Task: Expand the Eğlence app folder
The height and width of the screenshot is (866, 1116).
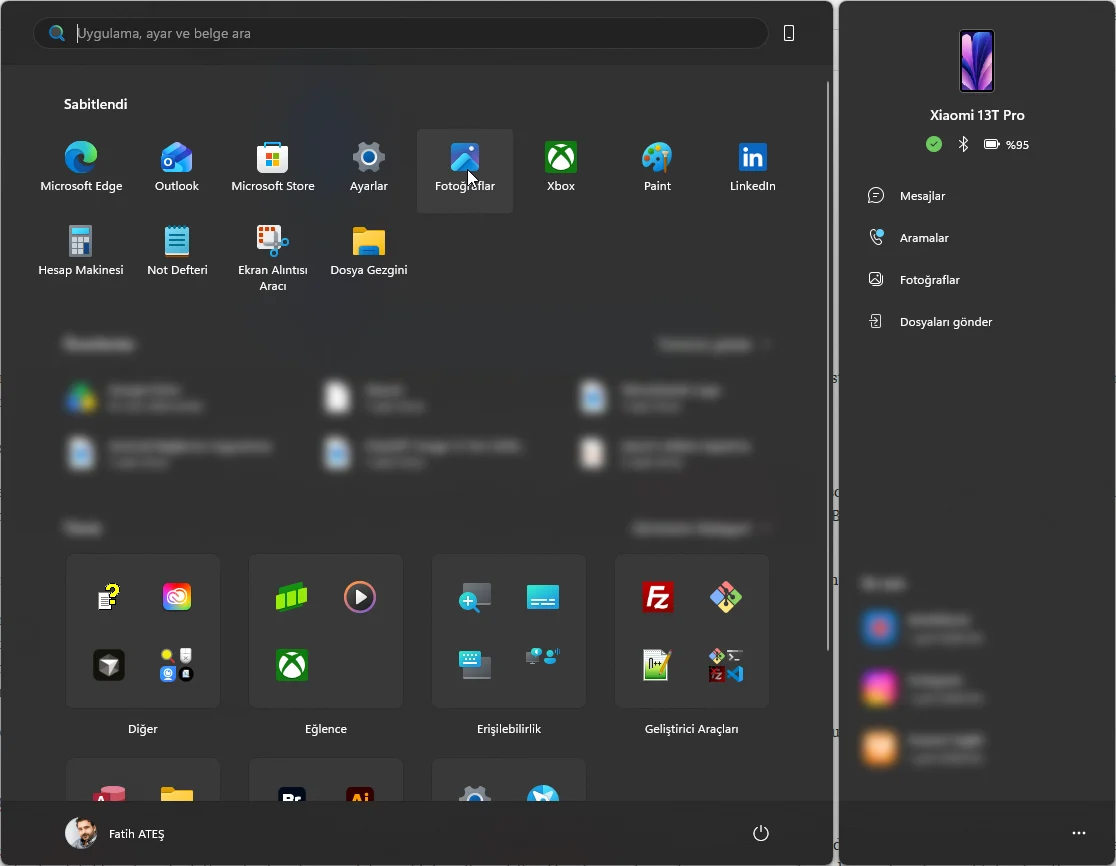Action: 326,631
